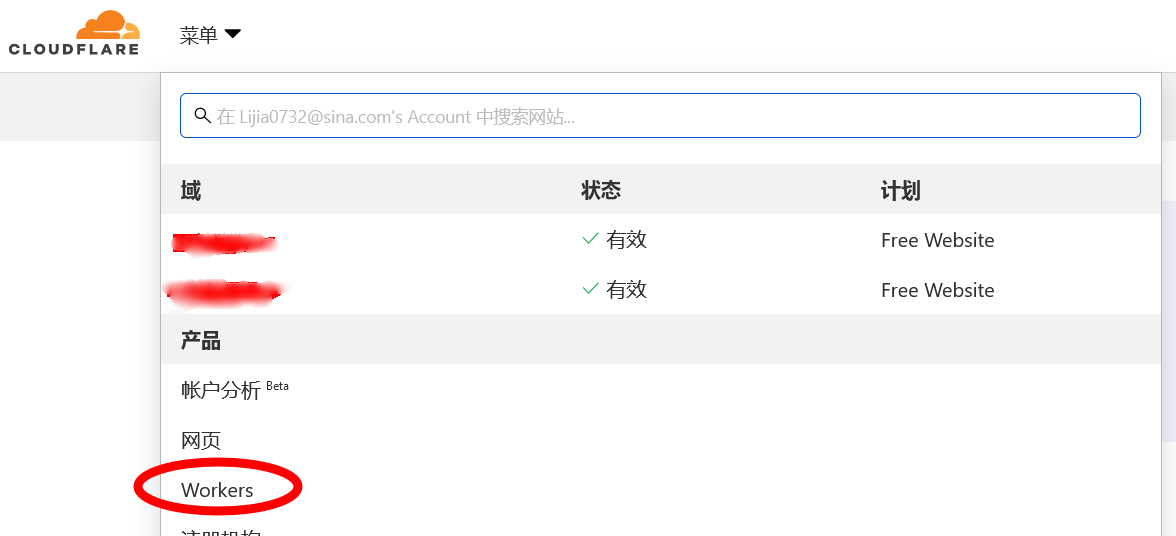Select first row's Free Website plan
Viewport: 1176px width, 536px height.
click(x=937, y=240)
